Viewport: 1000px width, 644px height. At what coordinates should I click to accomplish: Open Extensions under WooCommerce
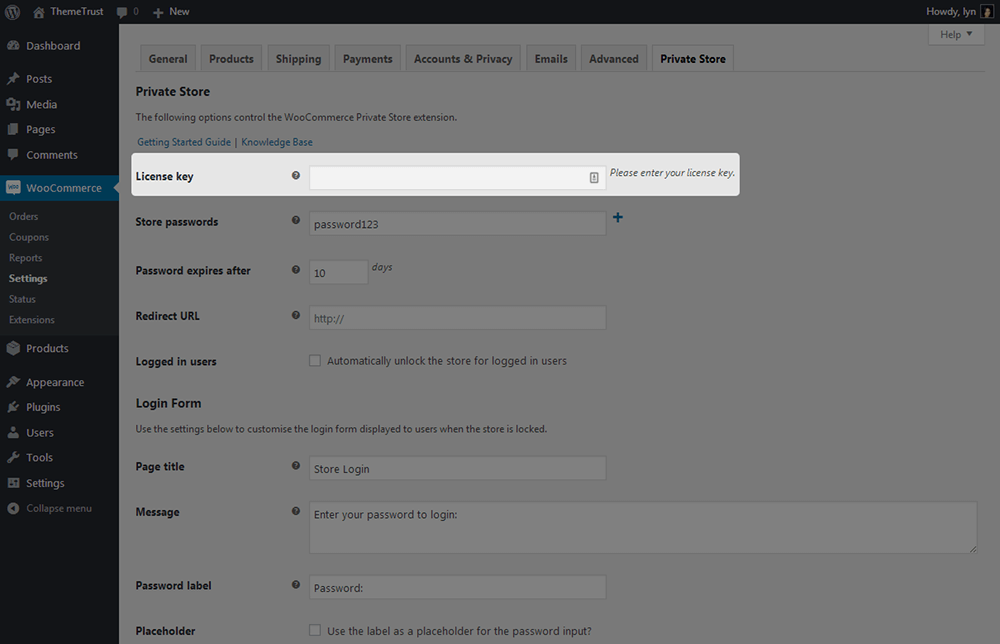pos(32,319)
